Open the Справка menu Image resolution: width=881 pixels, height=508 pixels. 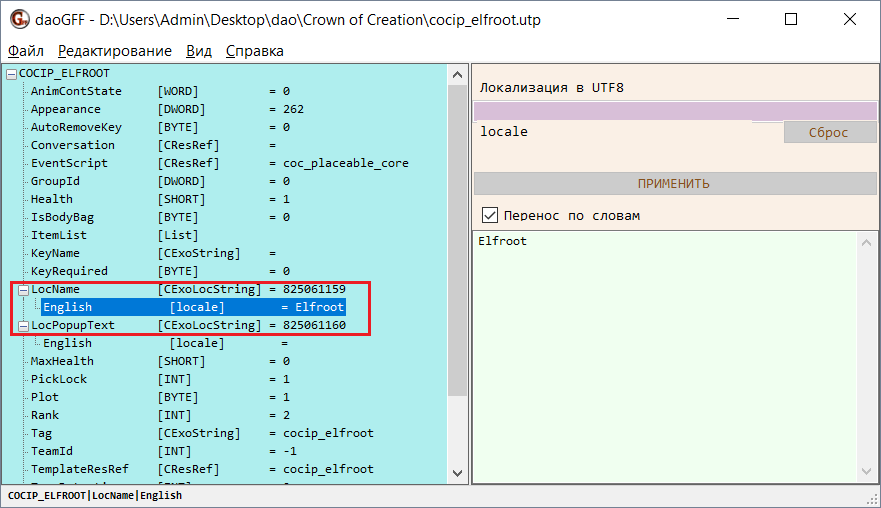(x=255, y=51)
